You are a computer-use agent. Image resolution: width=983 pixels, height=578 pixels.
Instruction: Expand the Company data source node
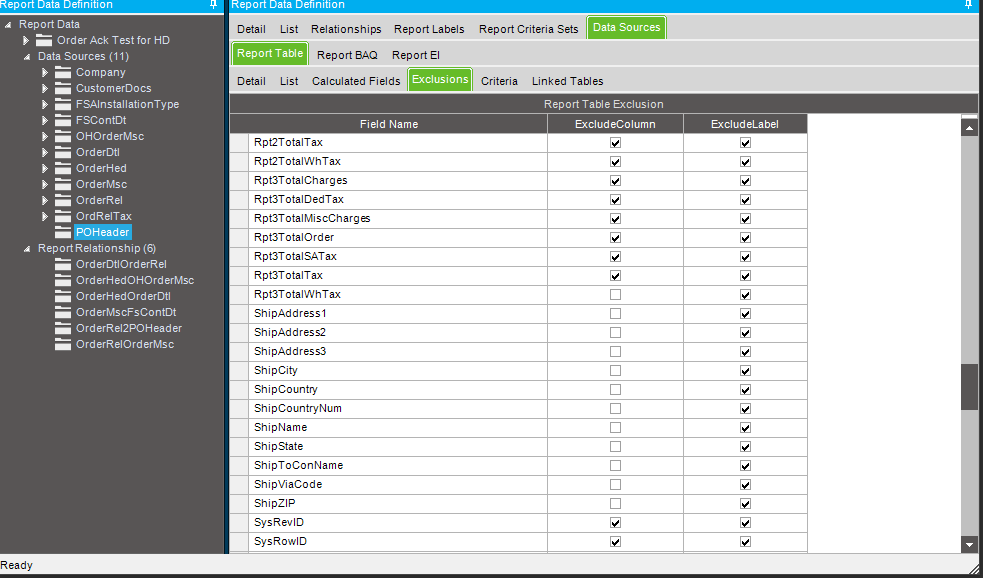coord(45,72)
